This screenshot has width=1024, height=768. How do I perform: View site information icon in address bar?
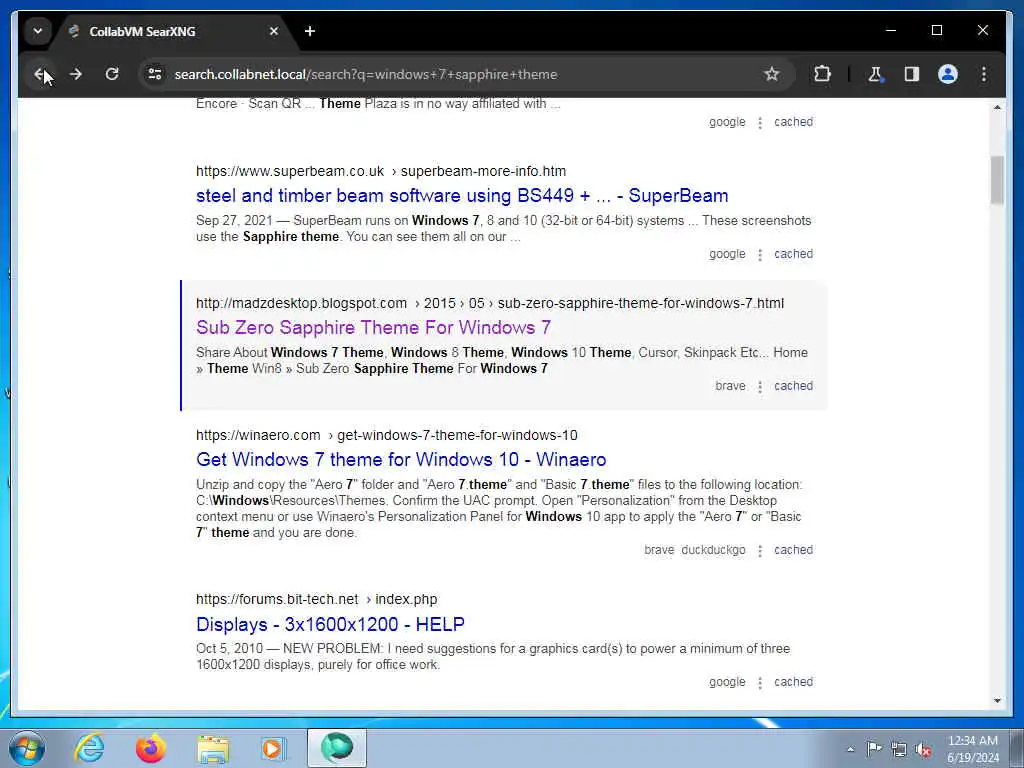click(x=155, y=74)
